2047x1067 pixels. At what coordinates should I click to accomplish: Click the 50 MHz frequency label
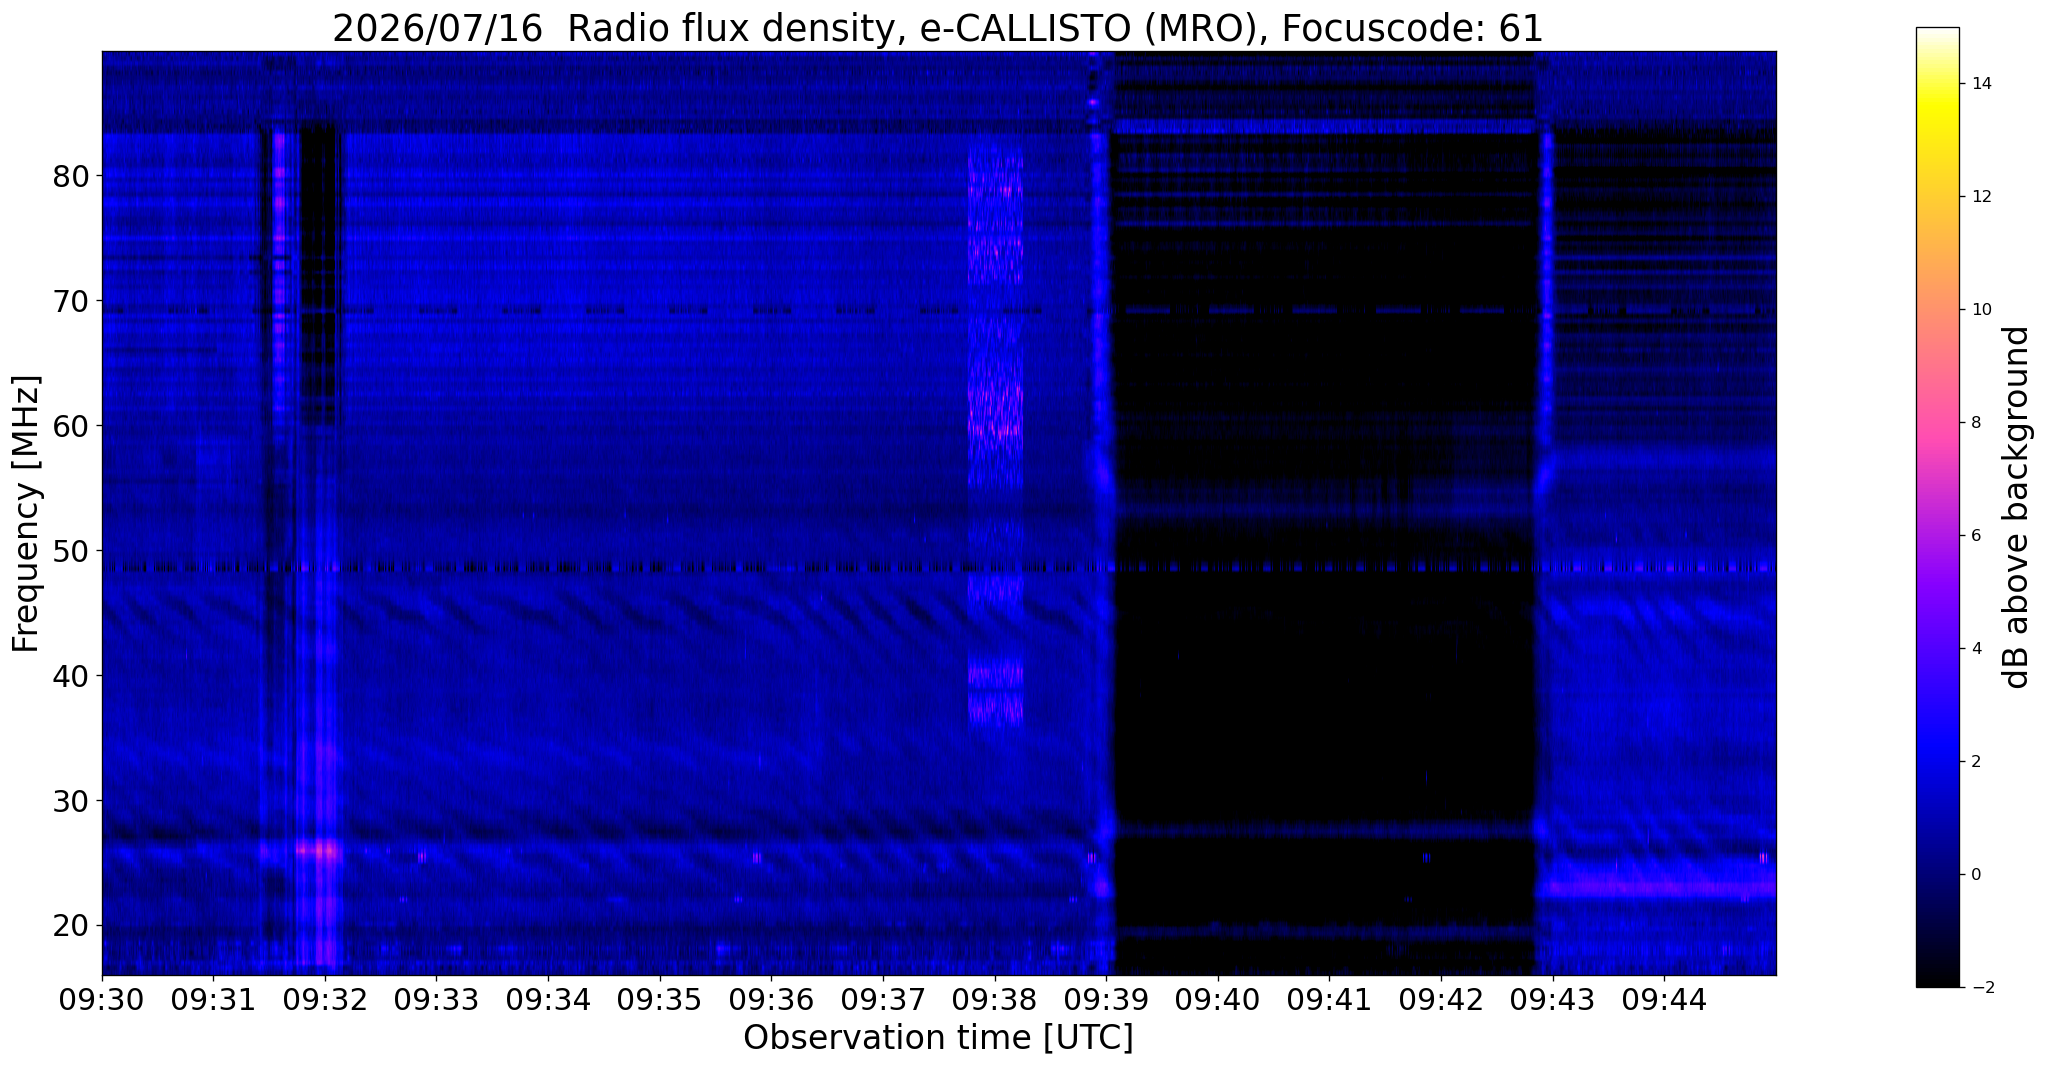(x=71, y=551)
